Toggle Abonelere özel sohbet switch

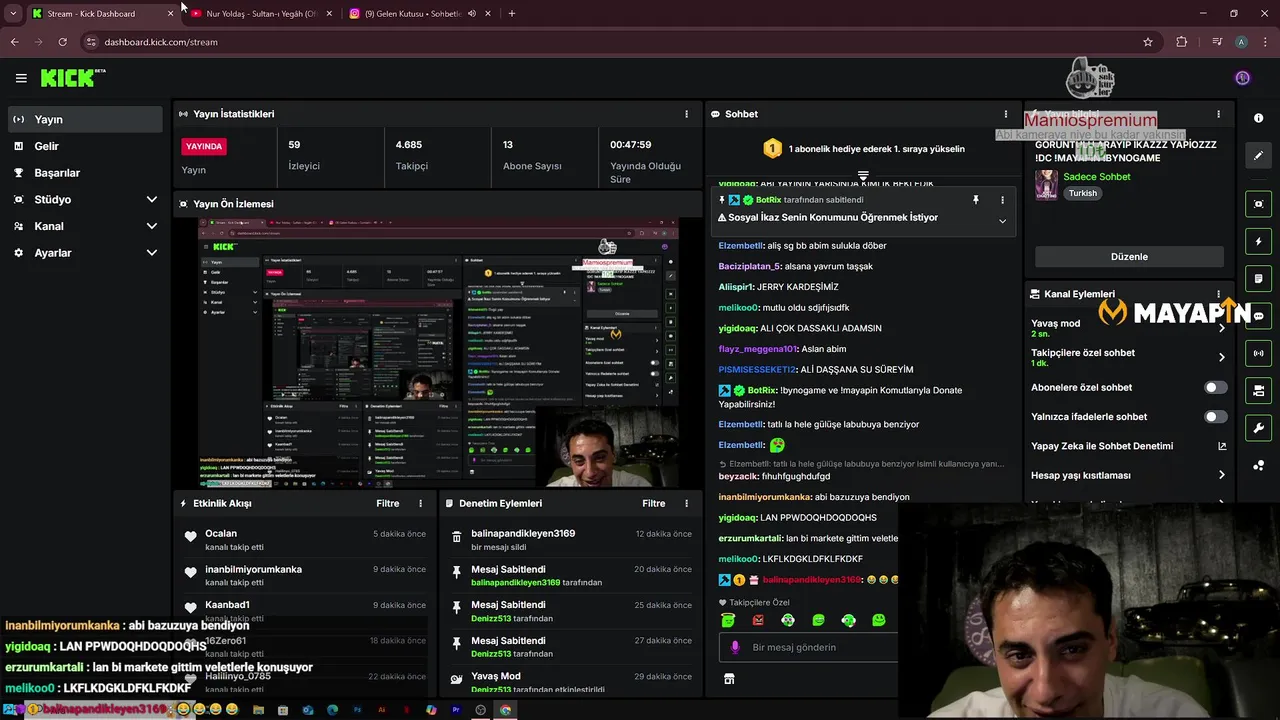[x=1215, y=387]
